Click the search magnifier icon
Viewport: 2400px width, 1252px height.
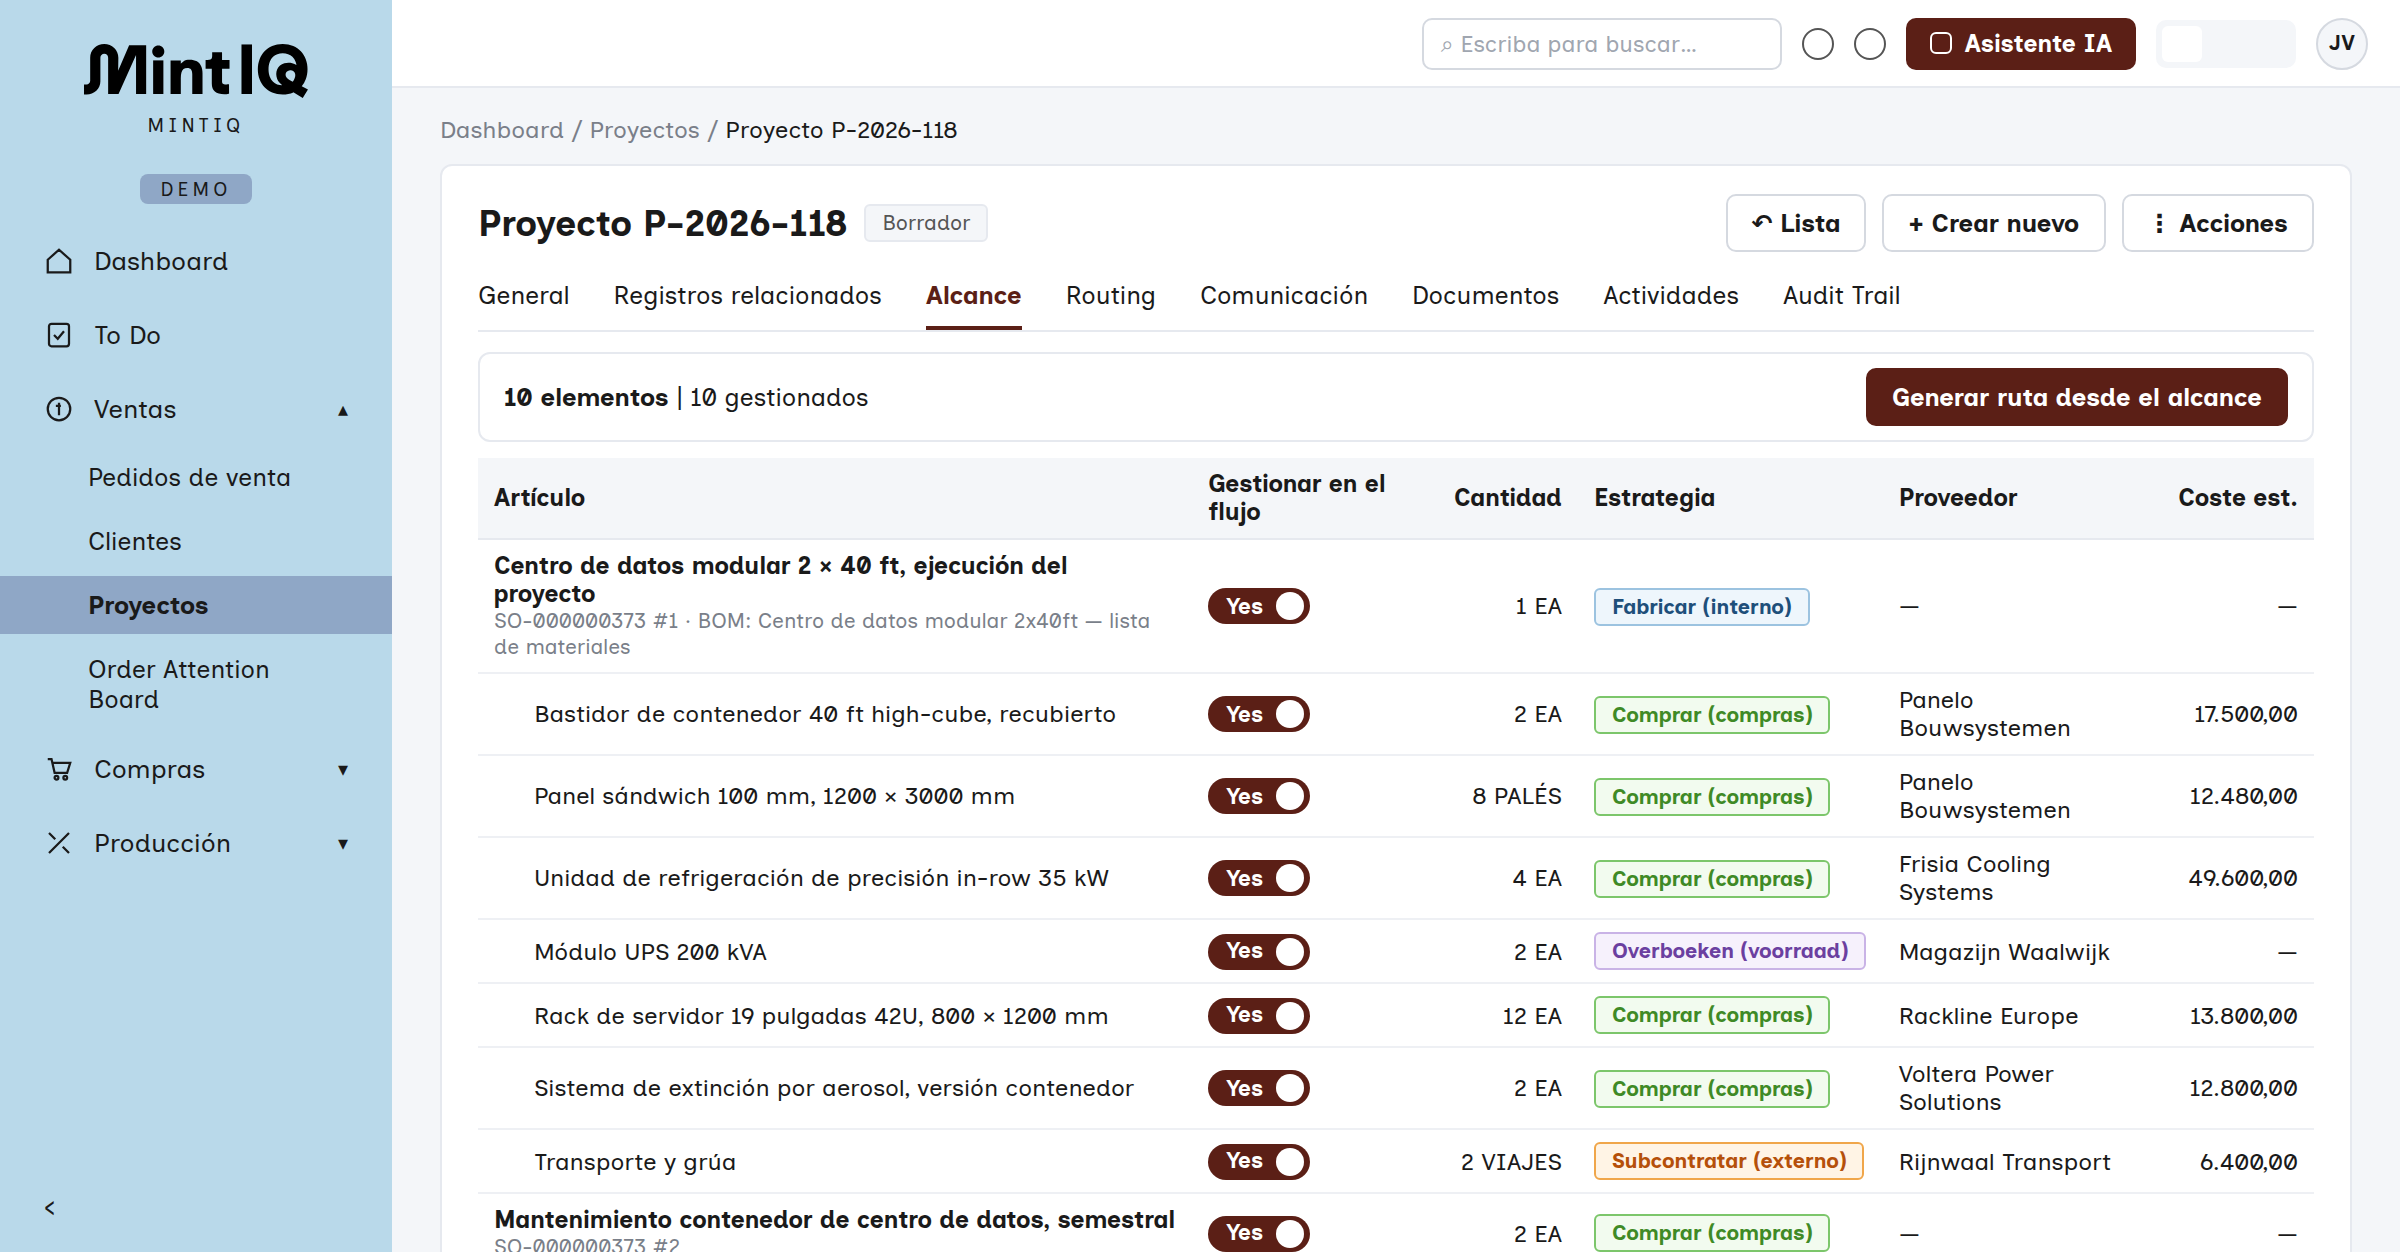click(1446, 45)
